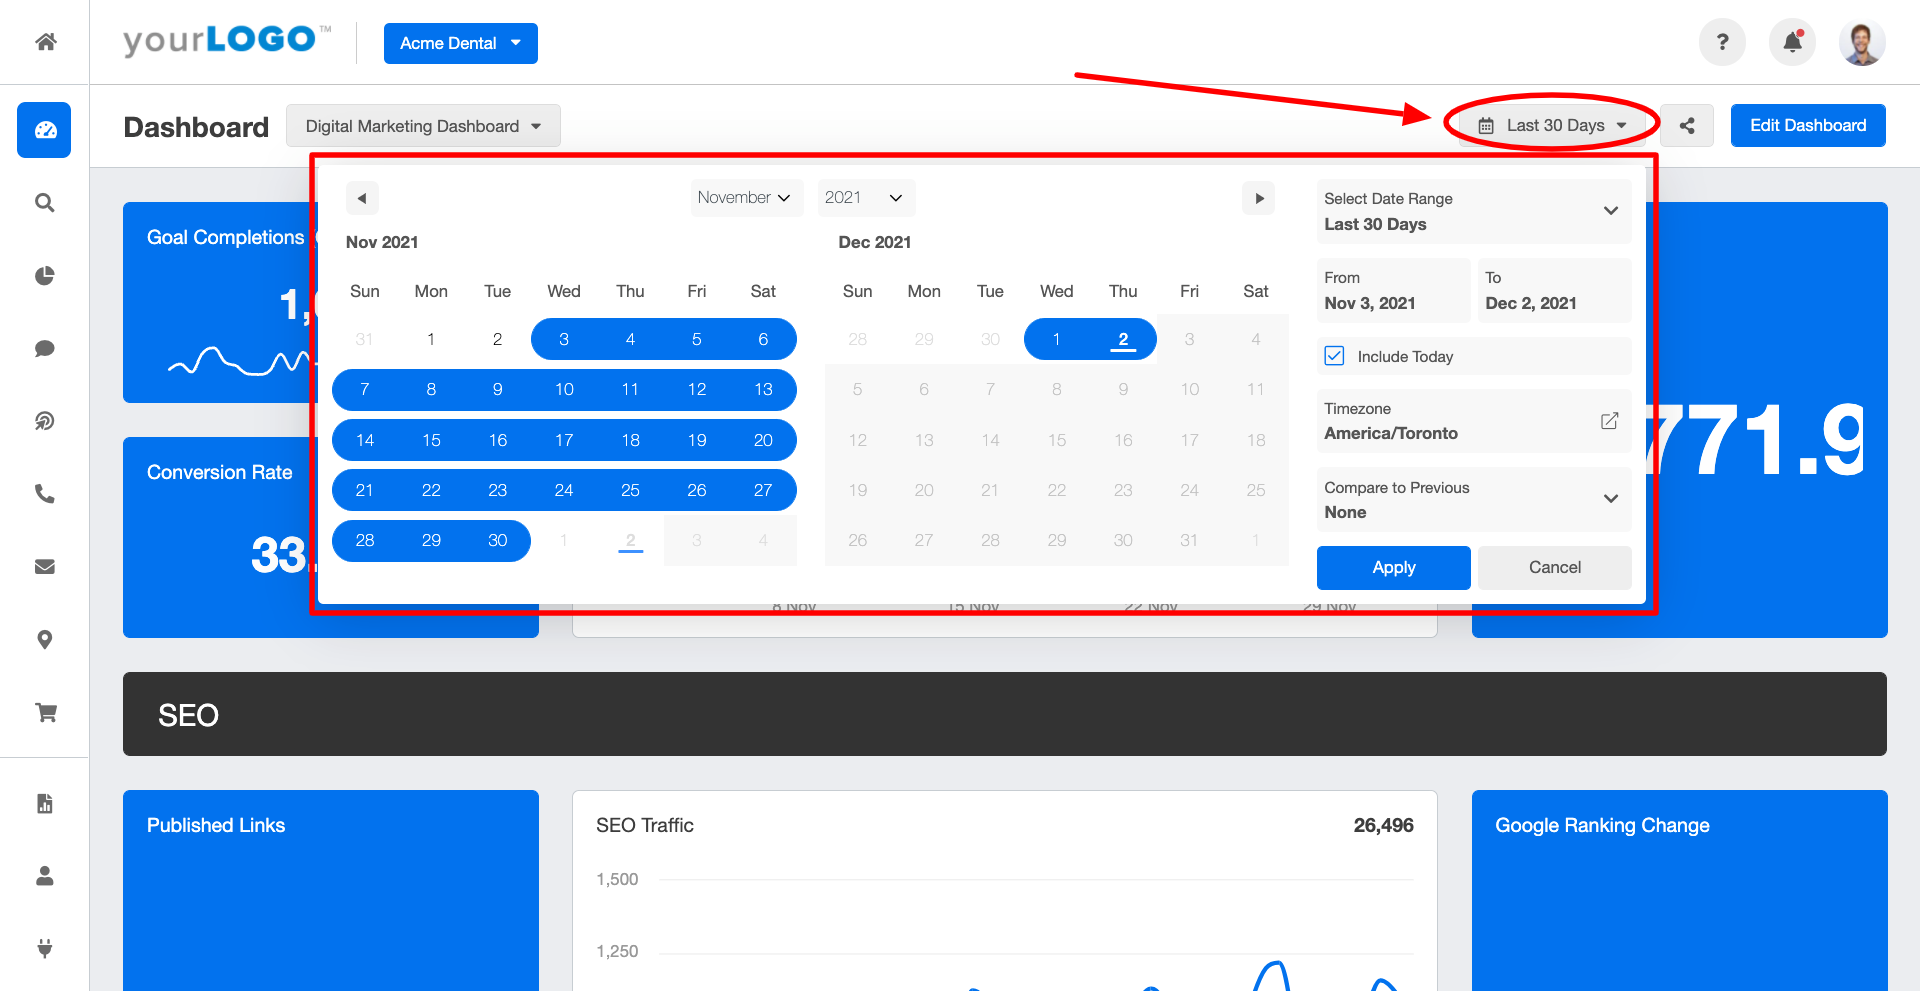Image resolution: width=1920 pixels, height=991 pixels.
Task: Open the pie chart analytics sidebar icon
Action: click(45, 276)
